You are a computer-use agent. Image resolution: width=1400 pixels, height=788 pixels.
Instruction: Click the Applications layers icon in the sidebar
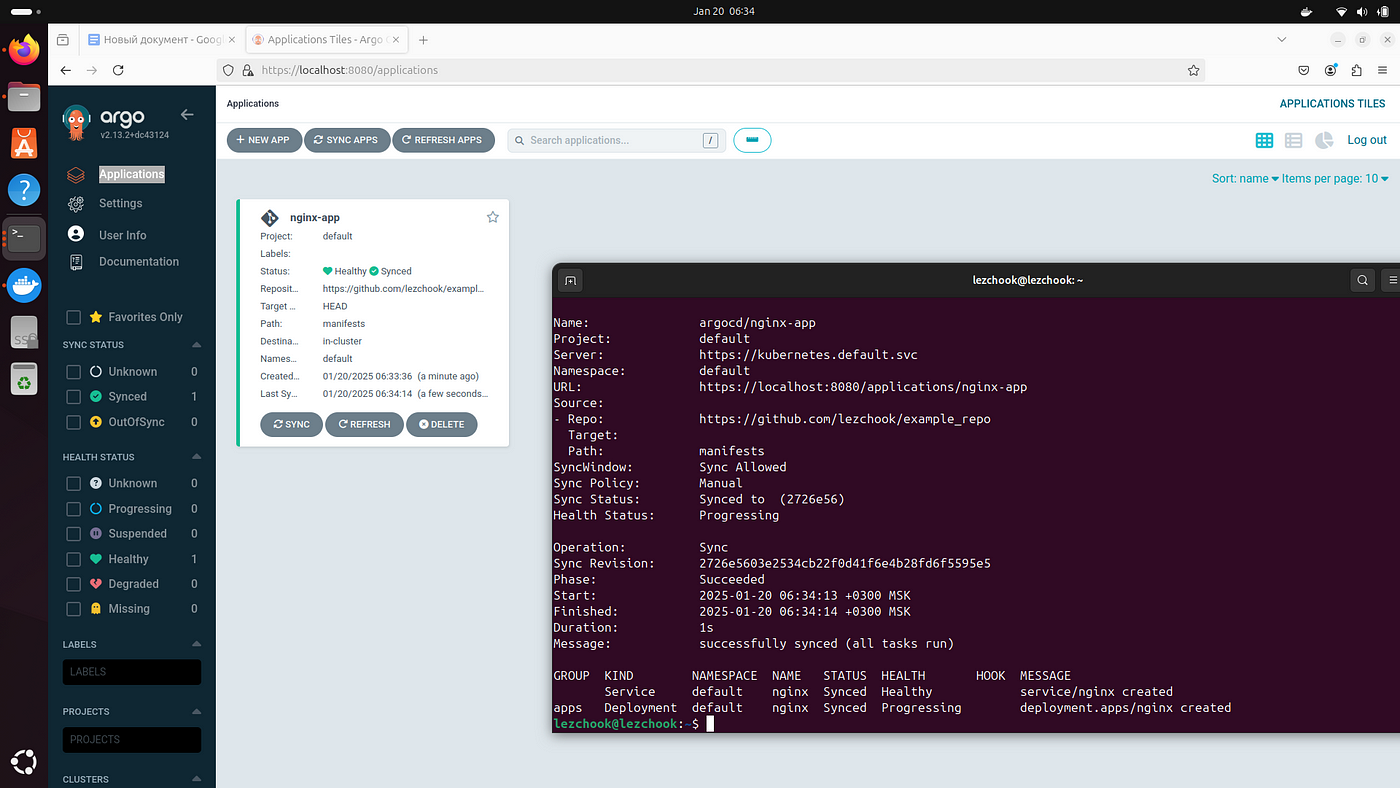click(75, 174)
